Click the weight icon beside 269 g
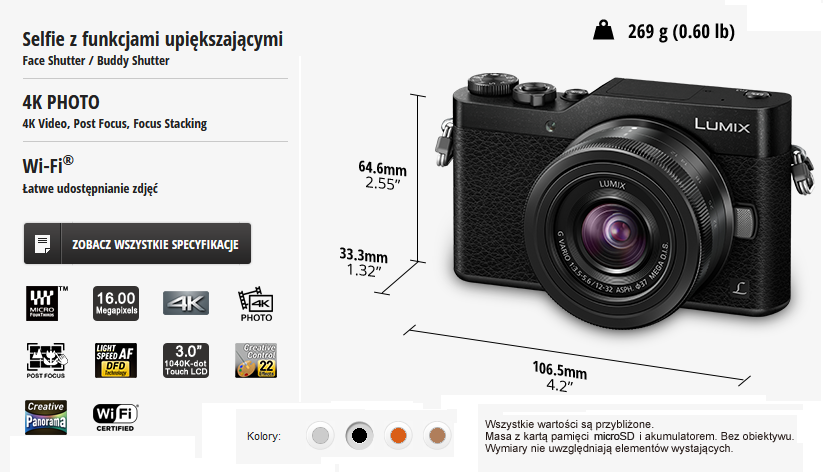Image resolution: width=823 pixels, height=472 pixels. coord(603,30)
